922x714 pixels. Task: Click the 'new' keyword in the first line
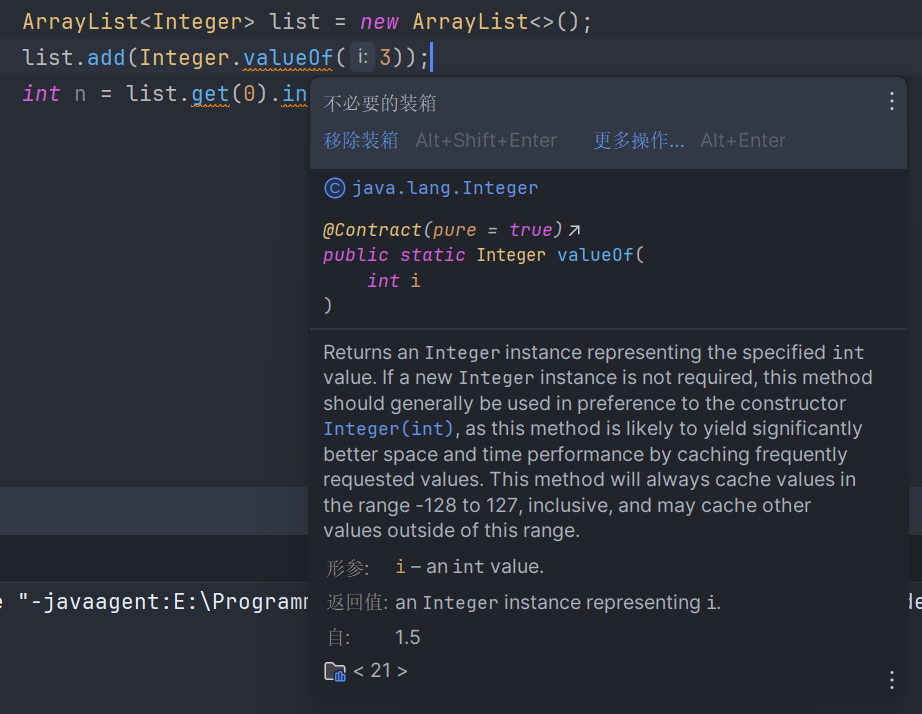pos(379,21)
